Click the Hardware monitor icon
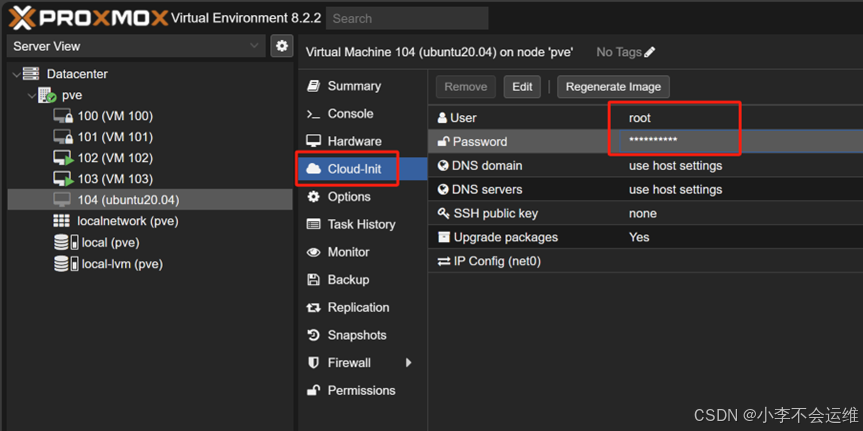This screenshot has width=863, height=431. point(313,141)
